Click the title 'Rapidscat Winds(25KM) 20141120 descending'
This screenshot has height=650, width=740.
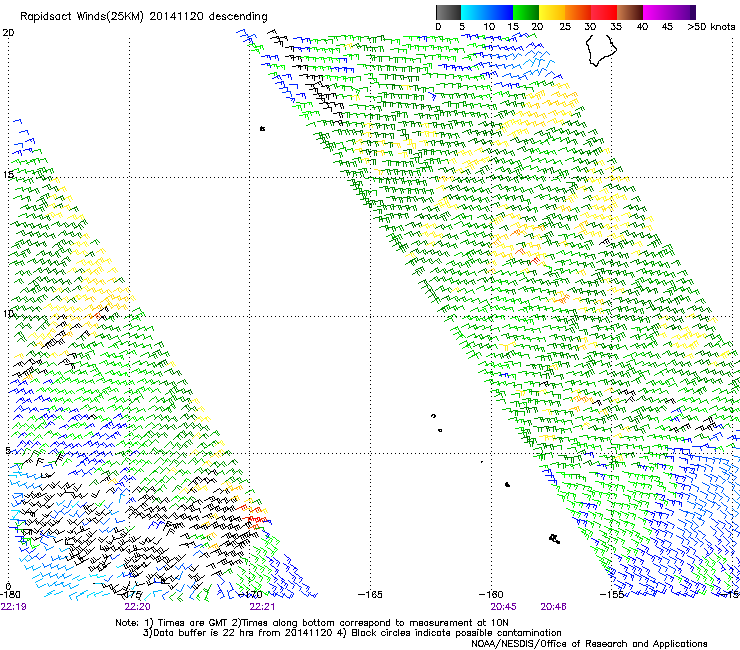point(144,17)
